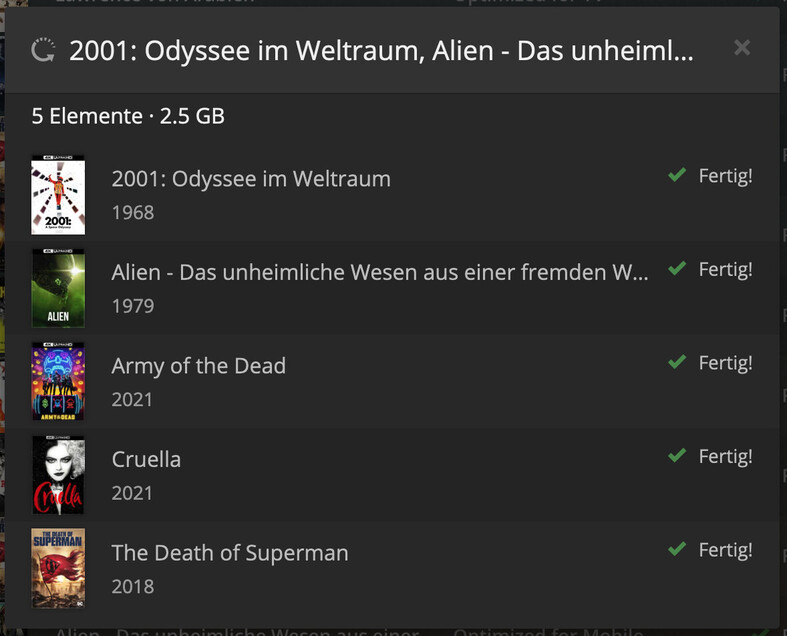Open the 2001: Odyssee im Weltraum poster
Image resolution: width=787 pixels, height=636 pixels.
pyautogui.click(x=58, y=195)
